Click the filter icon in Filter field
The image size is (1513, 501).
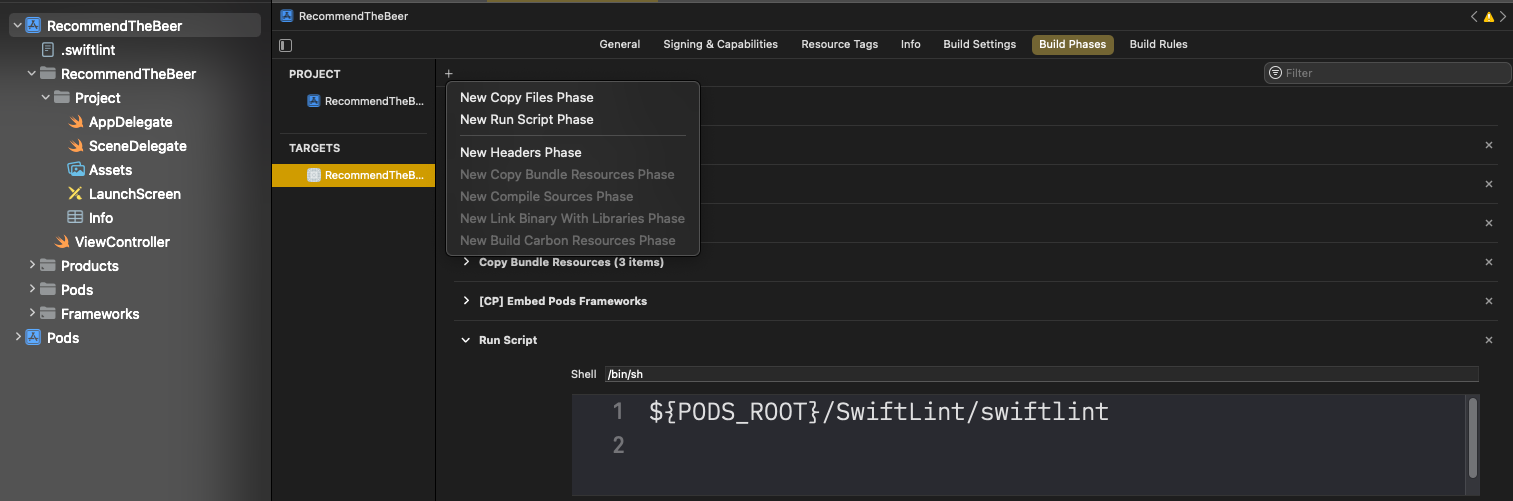1275,73
